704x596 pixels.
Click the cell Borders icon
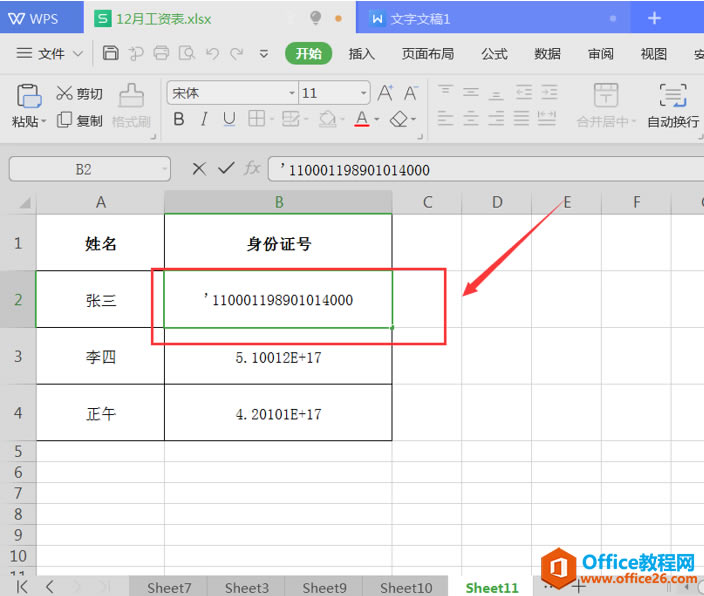pos(256,119)
